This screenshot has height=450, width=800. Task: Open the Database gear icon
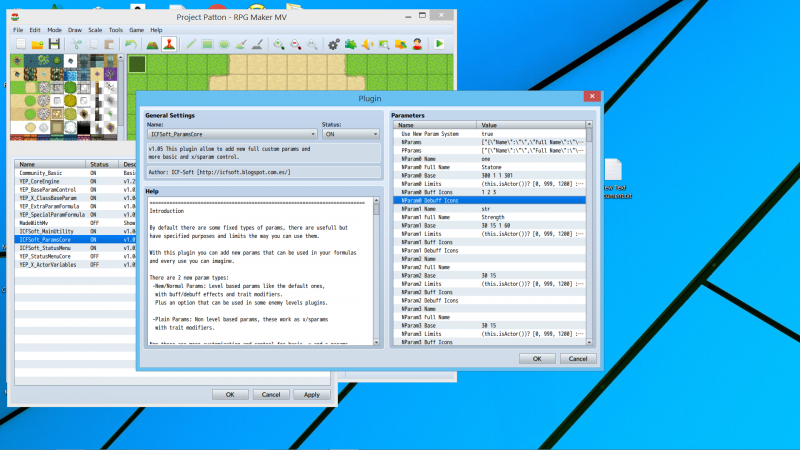[x=334, y=44]
